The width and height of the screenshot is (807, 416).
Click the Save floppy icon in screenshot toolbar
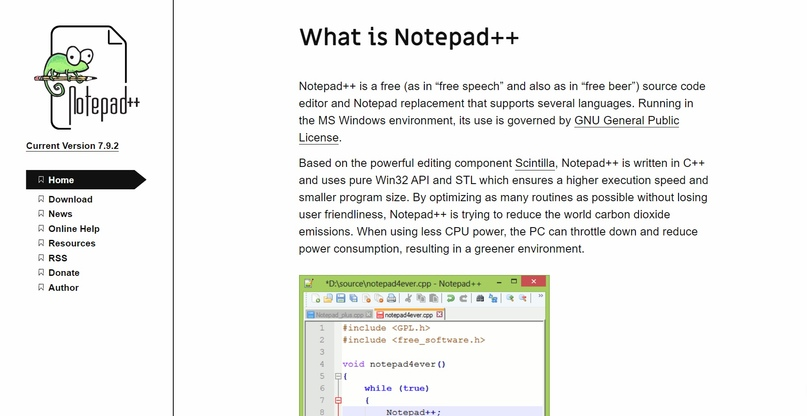tap(341, 298)
